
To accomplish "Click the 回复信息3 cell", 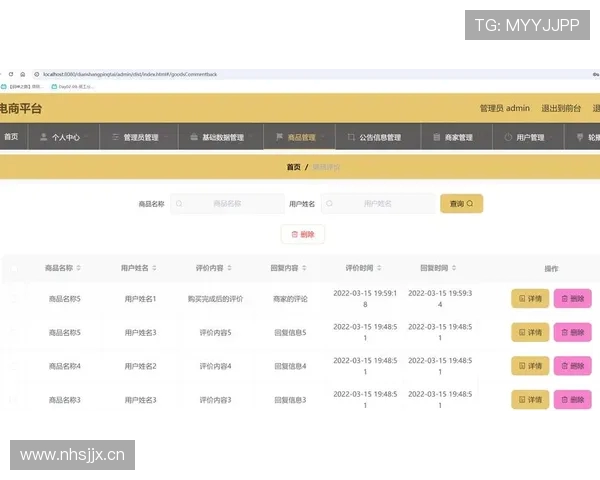I will pos(290,400).
